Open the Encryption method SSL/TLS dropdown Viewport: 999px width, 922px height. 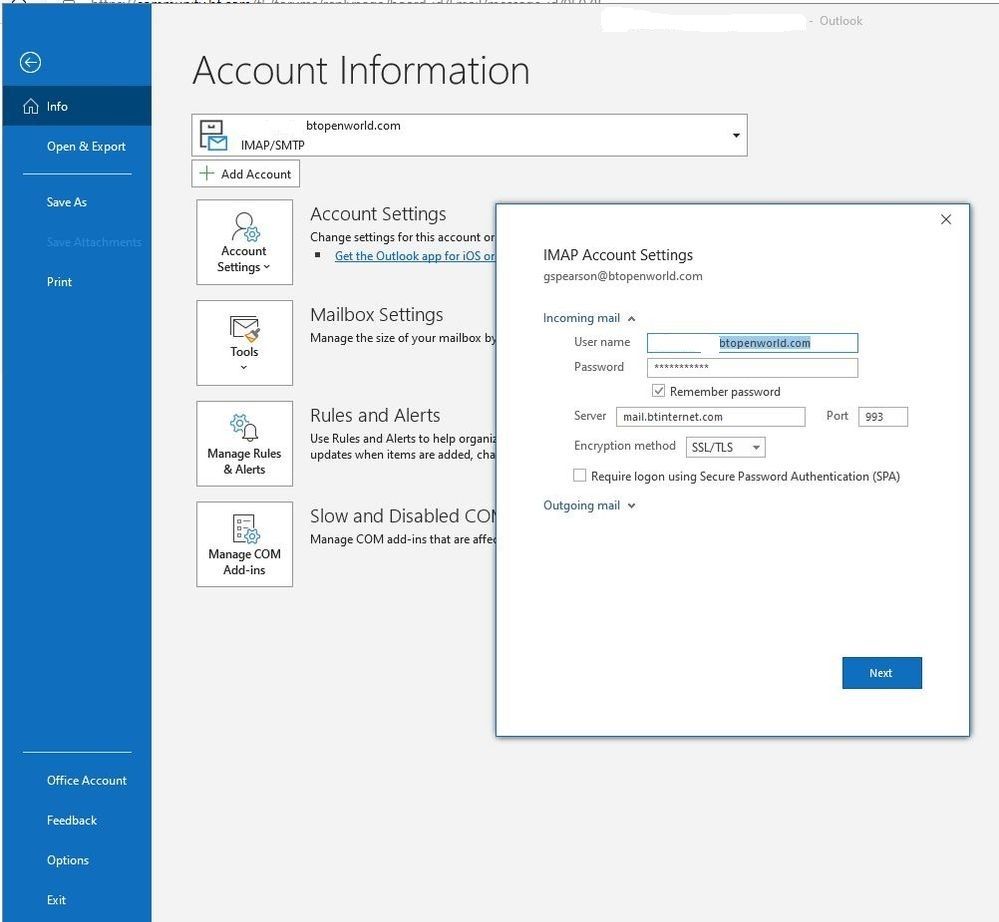(726, 447)
